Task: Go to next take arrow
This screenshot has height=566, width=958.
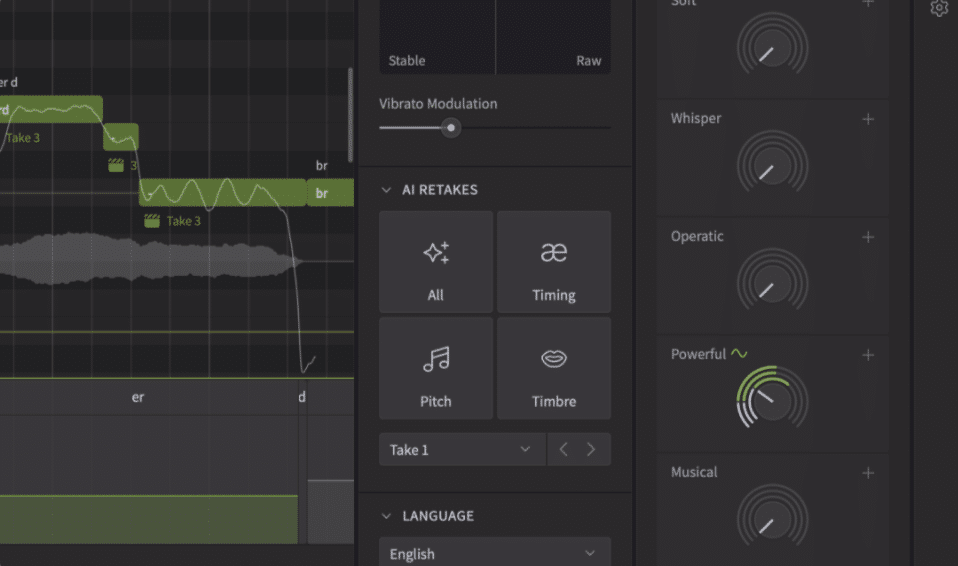Action: click(x=591, y=450)
